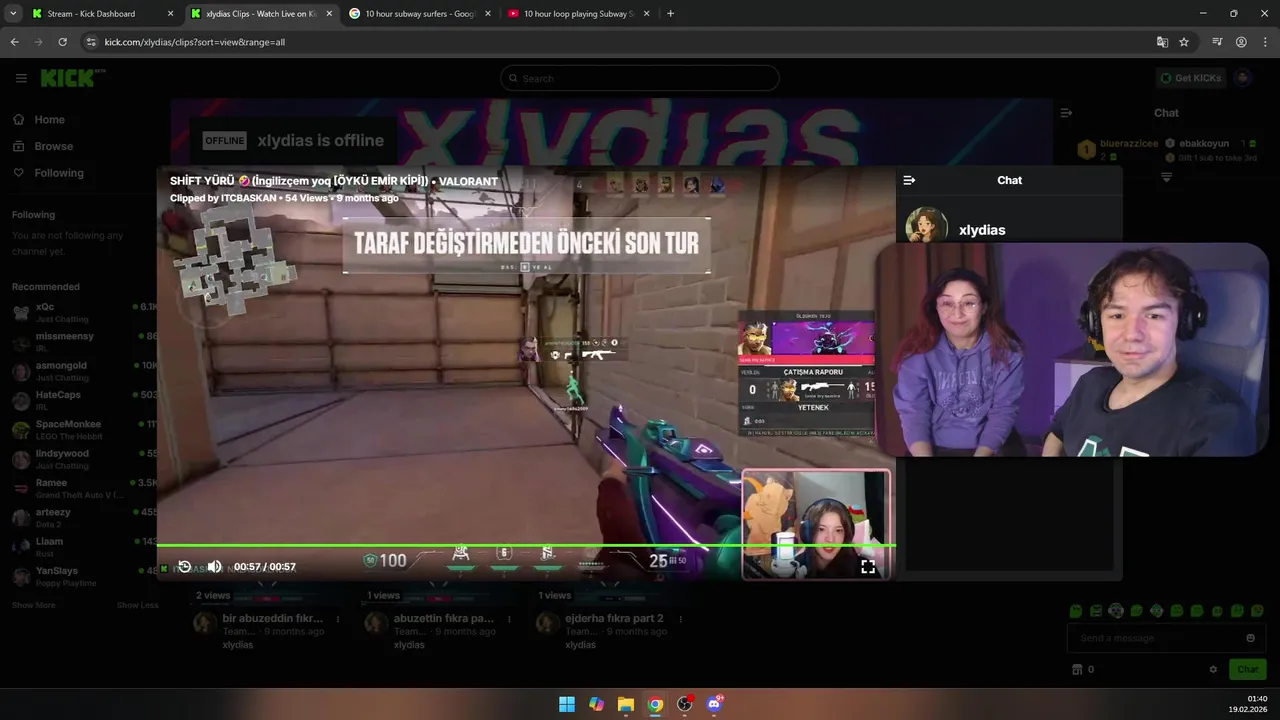This screenshot has height=720, width=1280.
Task: Open Discord from taskbar
Action: [x=714, y=704]
